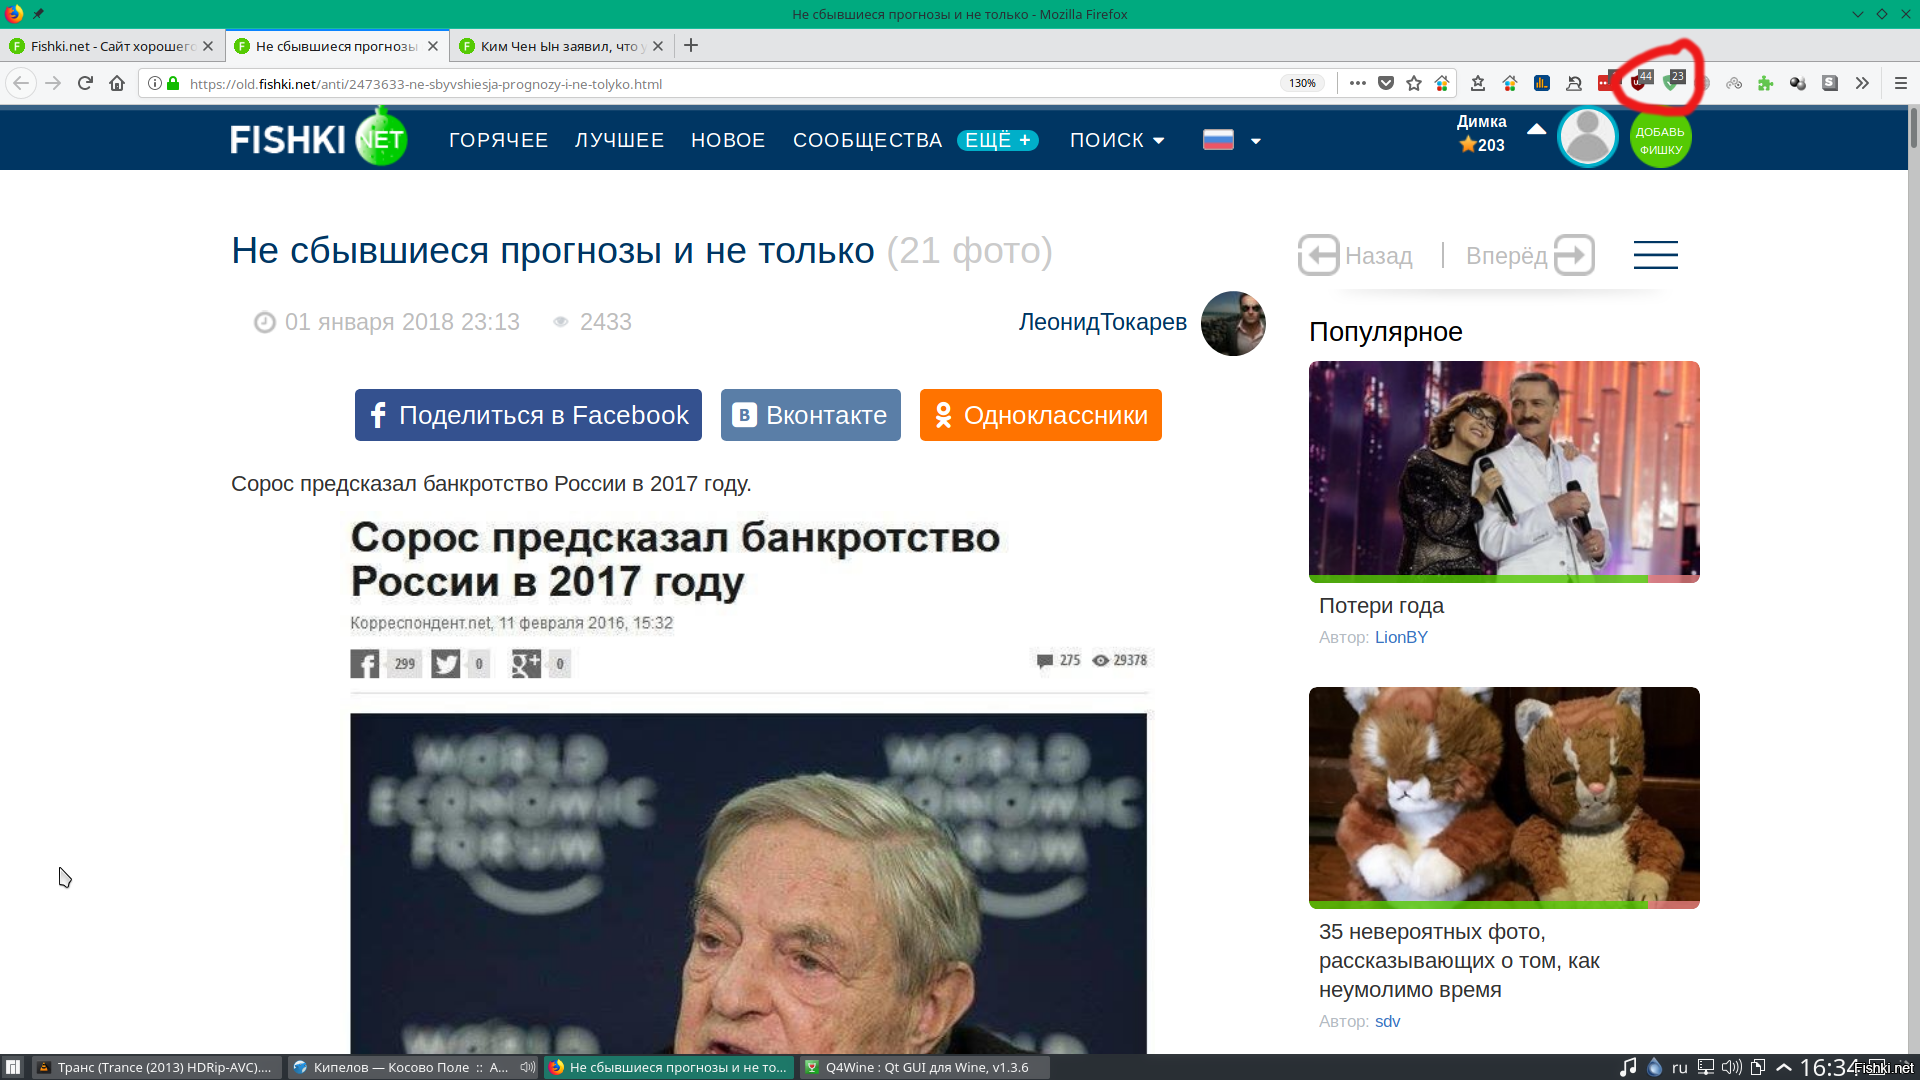
Task: Open clipboard tray icon
Action: click(x=1758, y=1067)
